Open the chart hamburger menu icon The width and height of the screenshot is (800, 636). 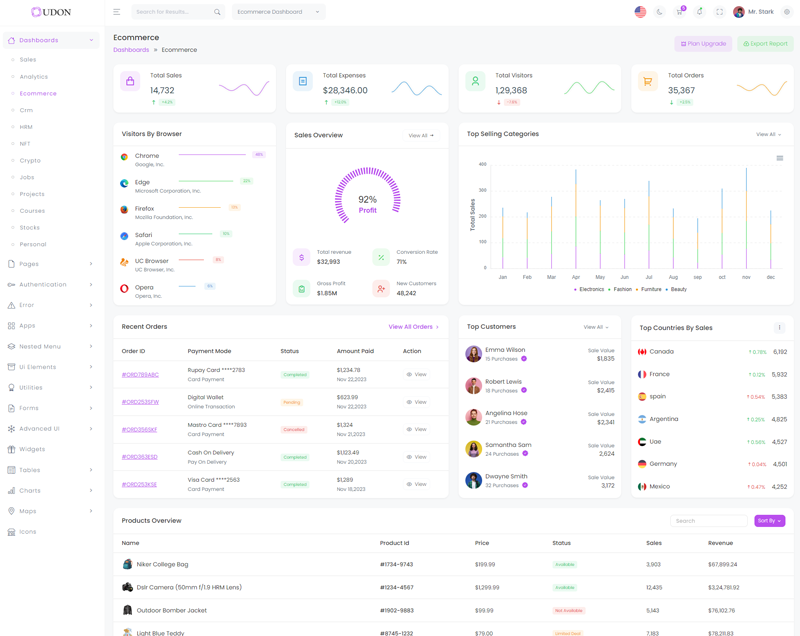(780, 158)
